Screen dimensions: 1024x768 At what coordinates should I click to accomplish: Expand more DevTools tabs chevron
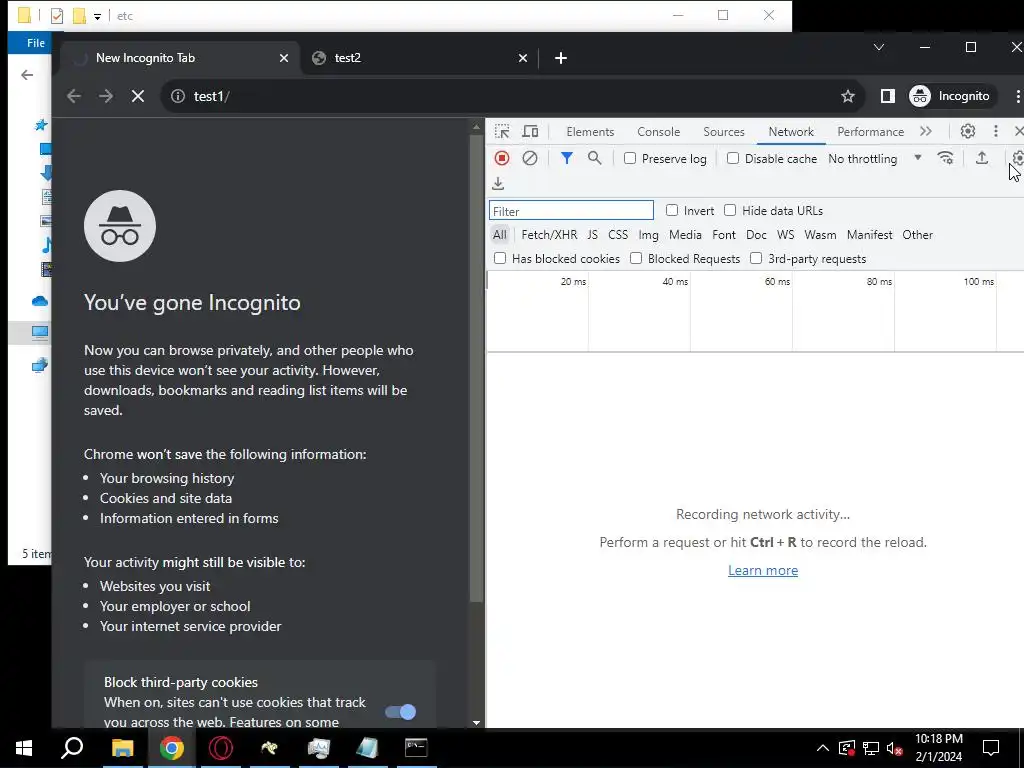925,131
